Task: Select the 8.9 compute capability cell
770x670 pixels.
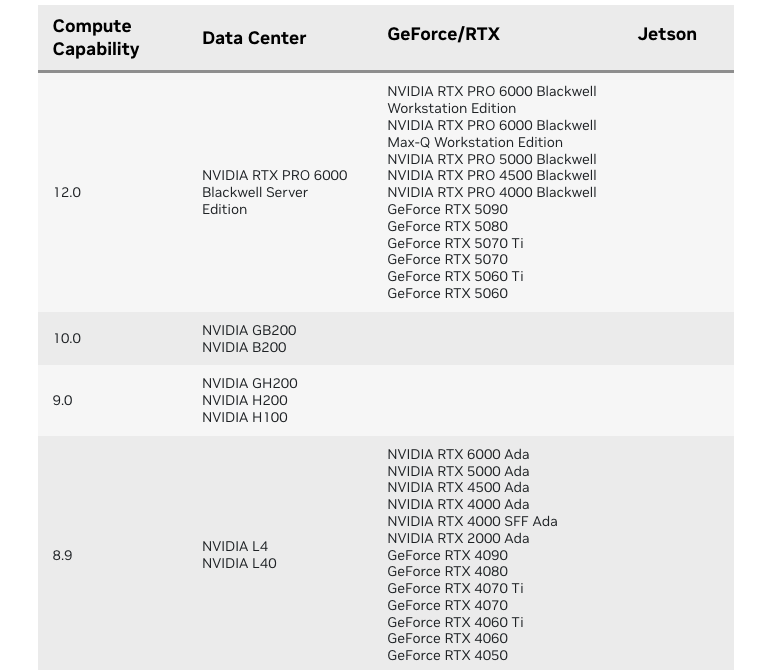Action: pos(62,555)
